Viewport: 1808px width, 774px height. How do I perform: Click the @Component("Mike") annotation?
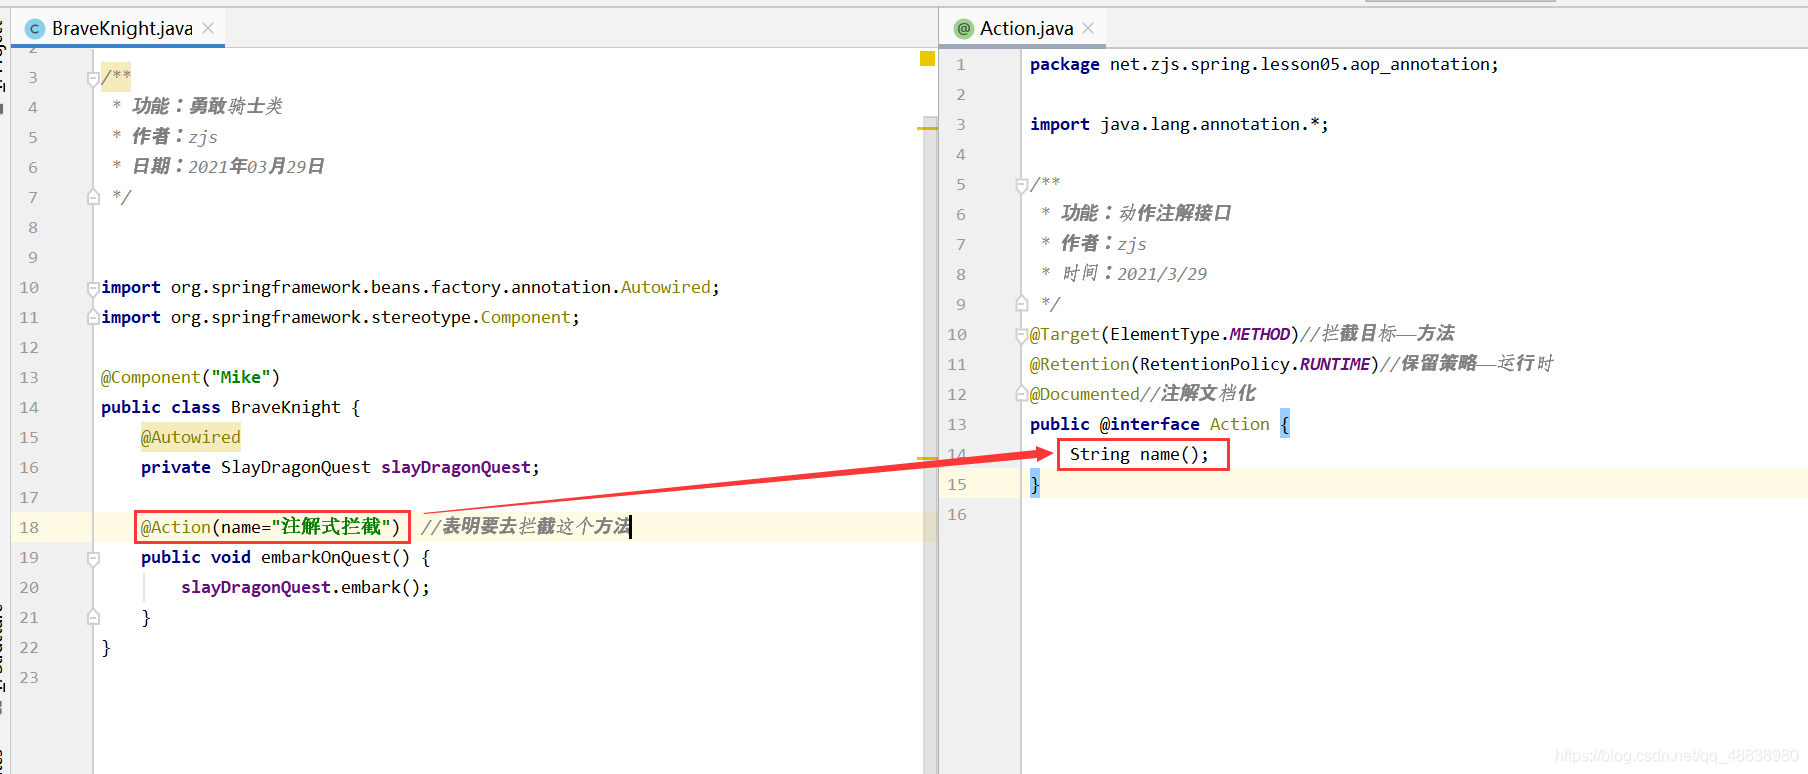190,377
